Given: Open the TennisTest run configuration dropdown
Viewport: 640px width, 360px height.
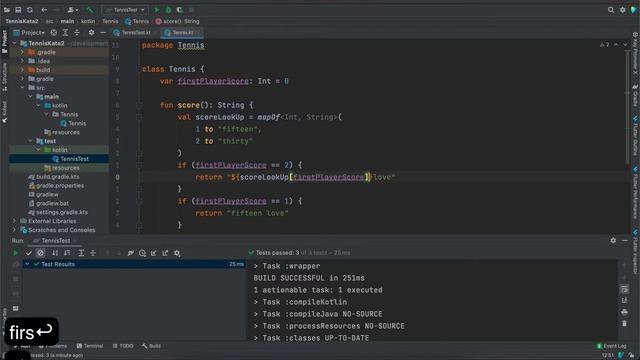Looking at the screenshot, I should (x=124, y=9).
